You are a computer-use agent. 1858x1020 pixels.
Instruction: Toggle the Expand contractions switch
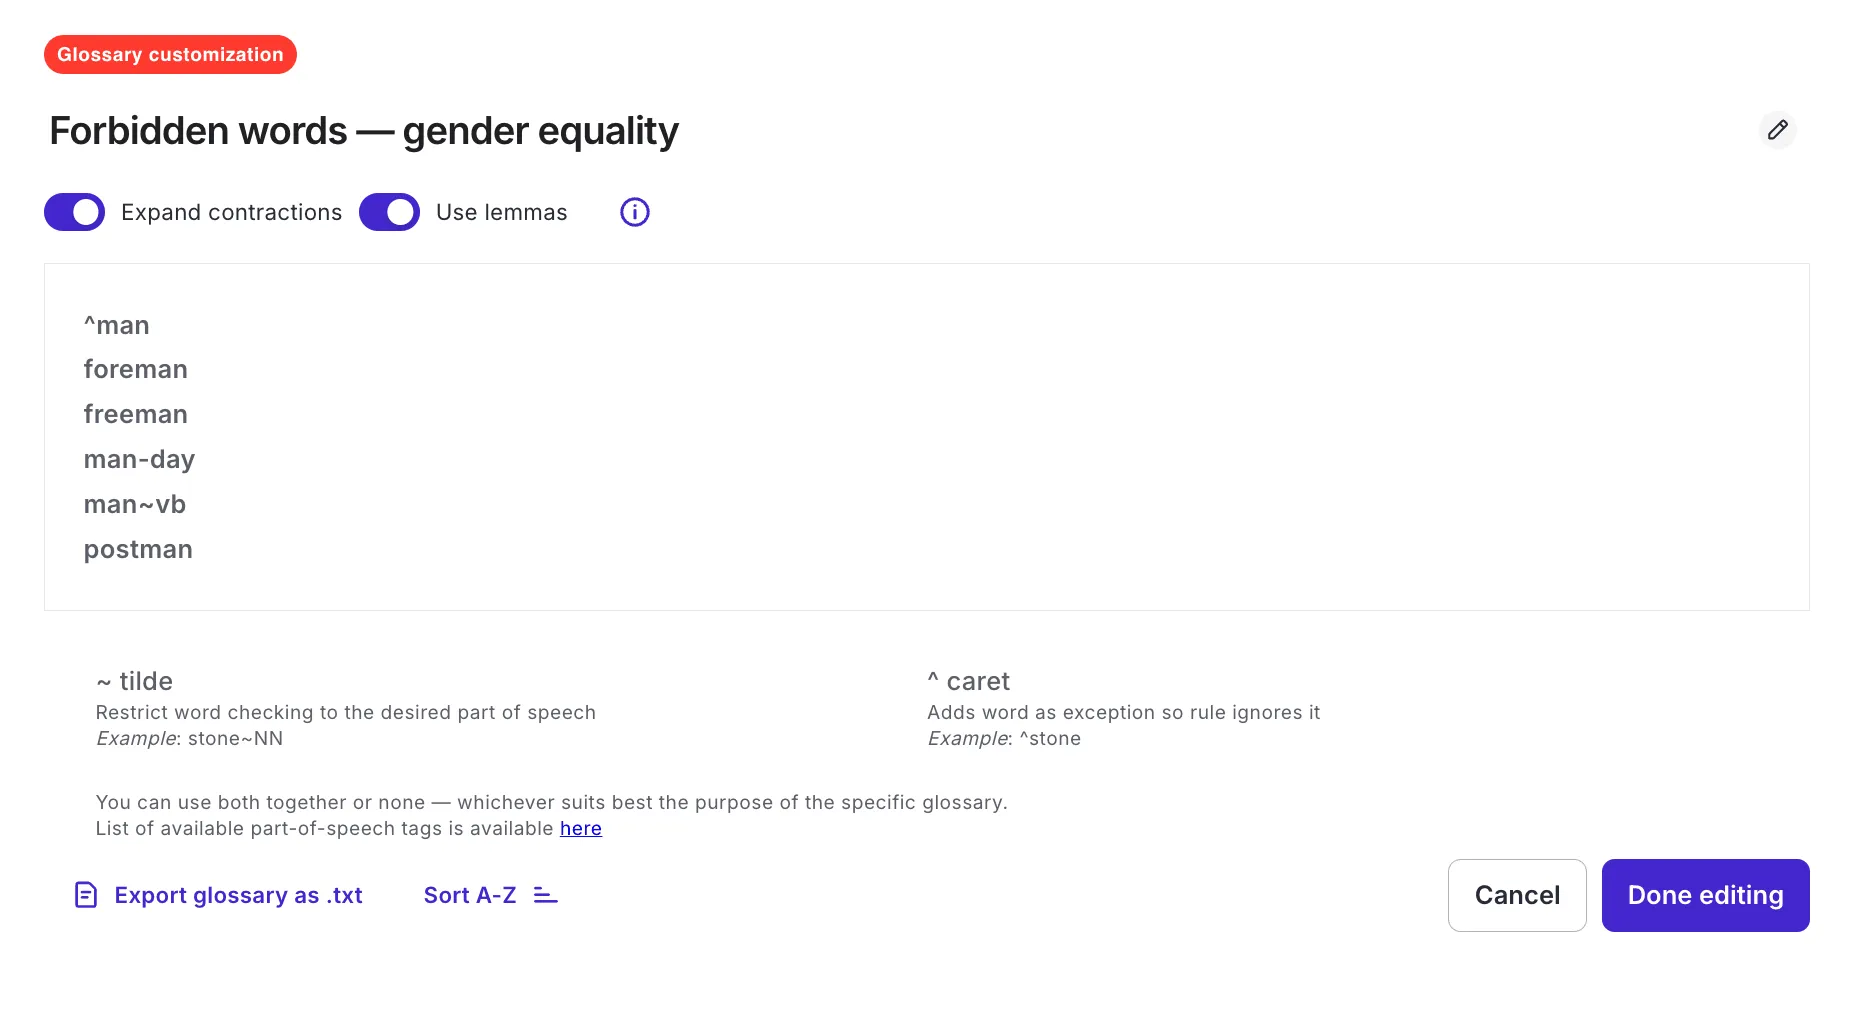pos(74,212)
